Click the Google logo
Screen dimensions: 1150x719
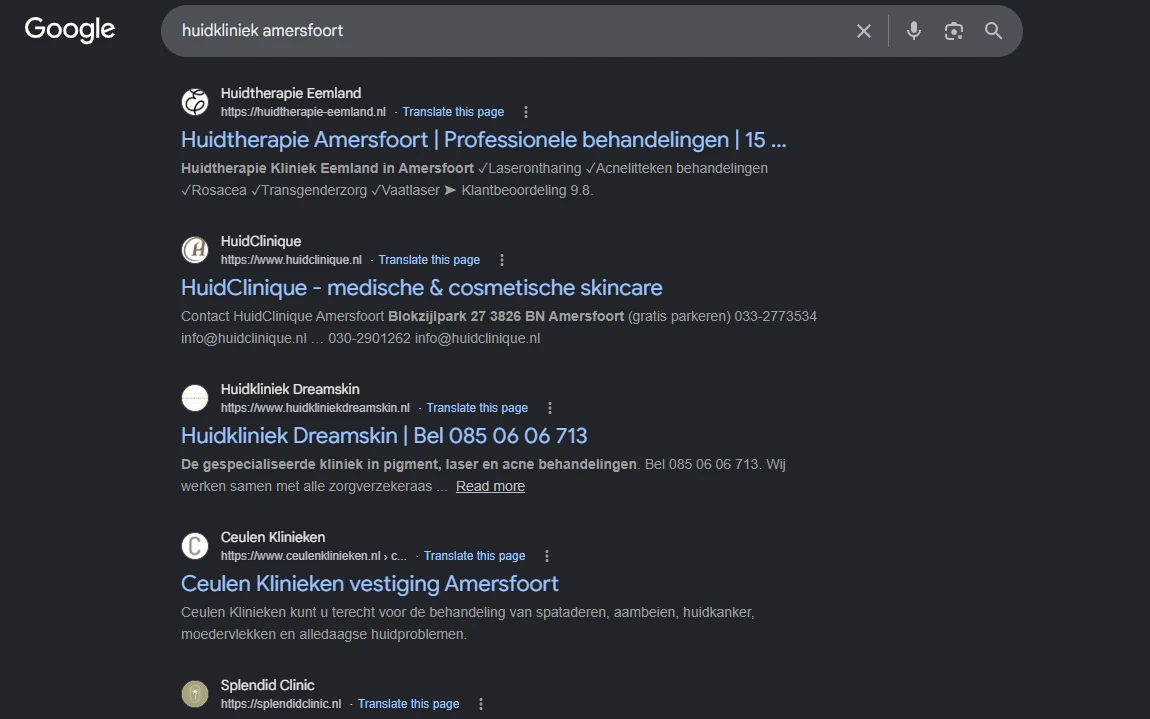tap(70, 29)
